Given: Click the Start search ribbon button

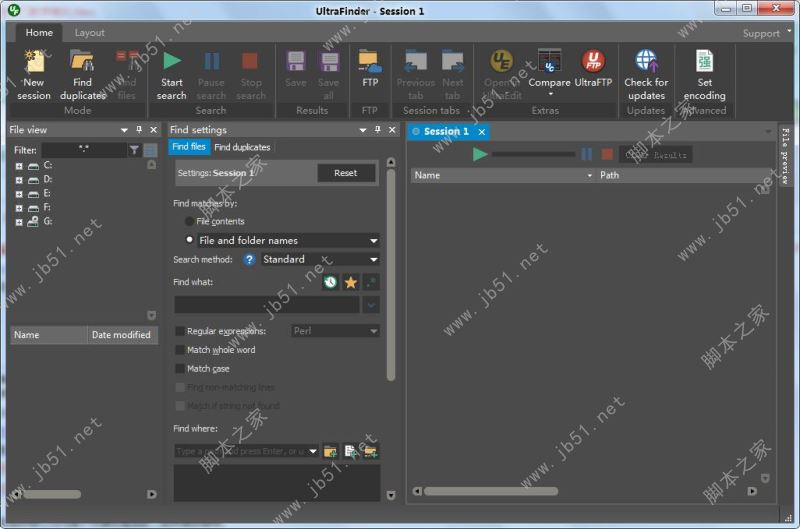Looking at the screenshot, I should tap(171, 74).
